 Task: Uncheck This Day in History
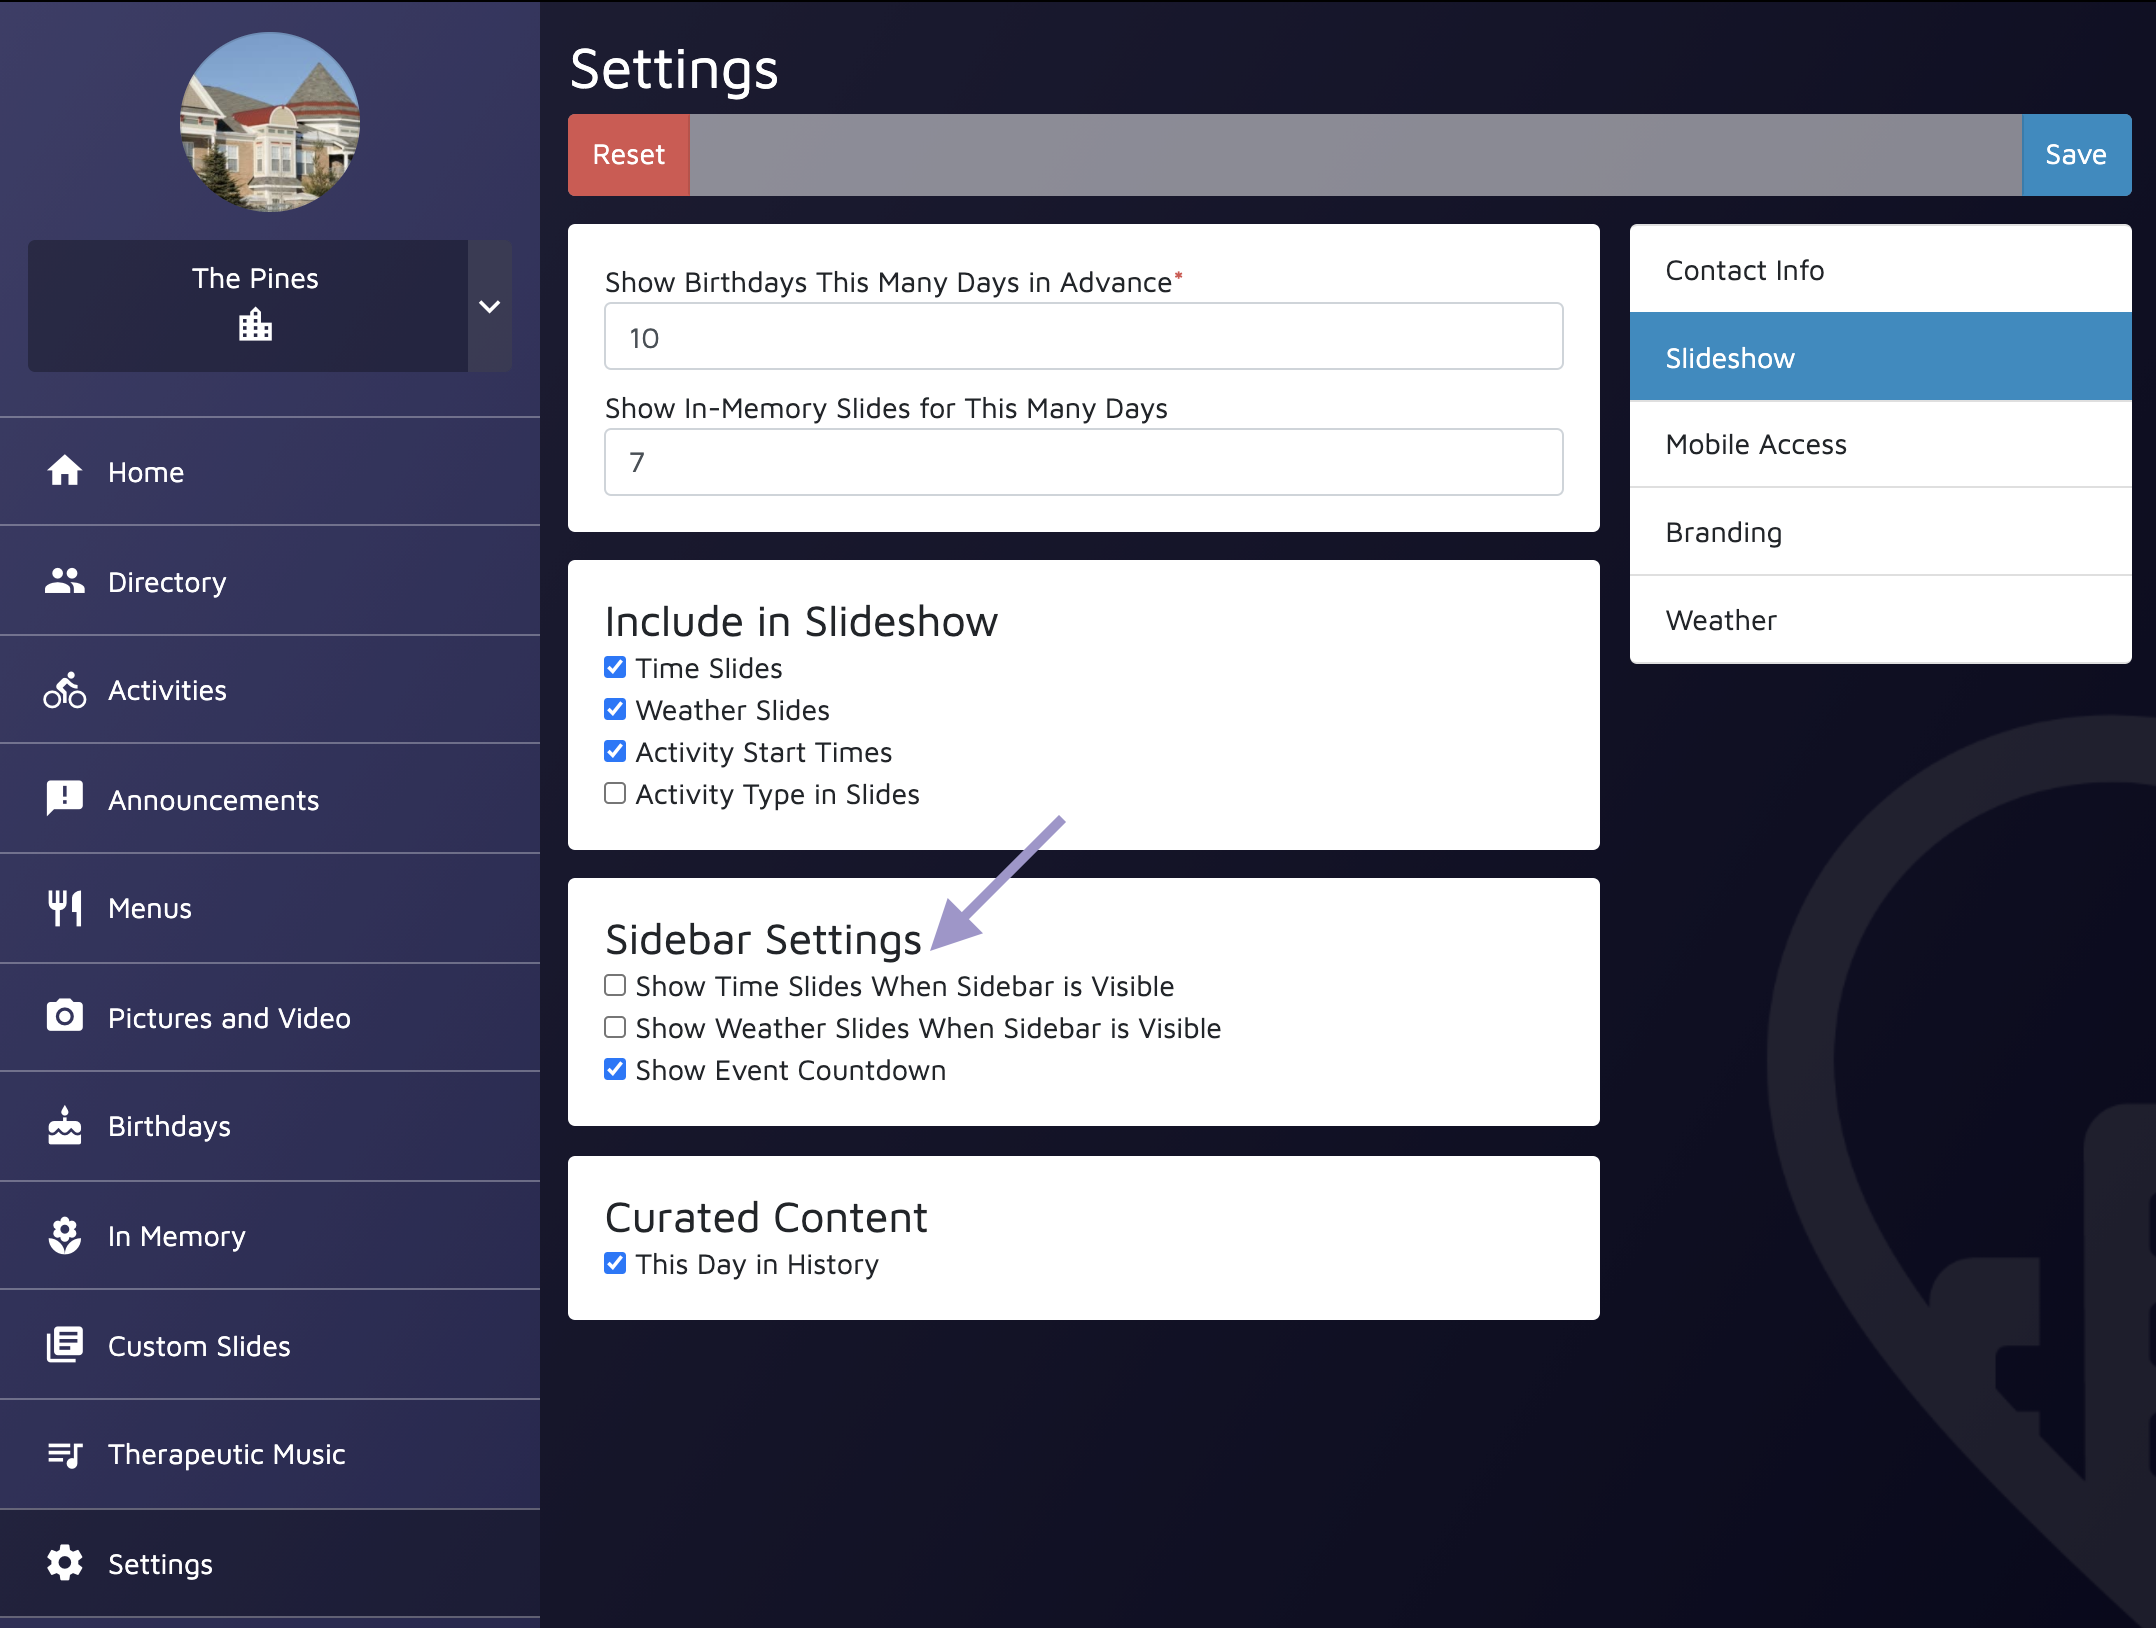615,1263
